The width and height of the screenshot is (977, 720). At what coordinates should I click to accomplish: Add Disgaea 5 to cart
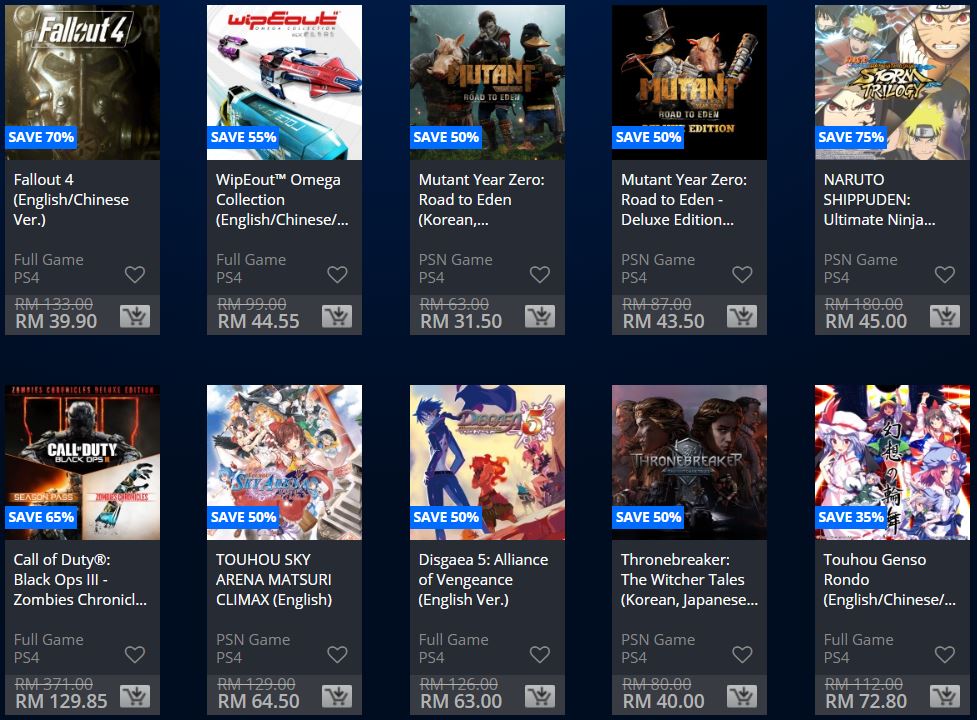tap(540, 696)
